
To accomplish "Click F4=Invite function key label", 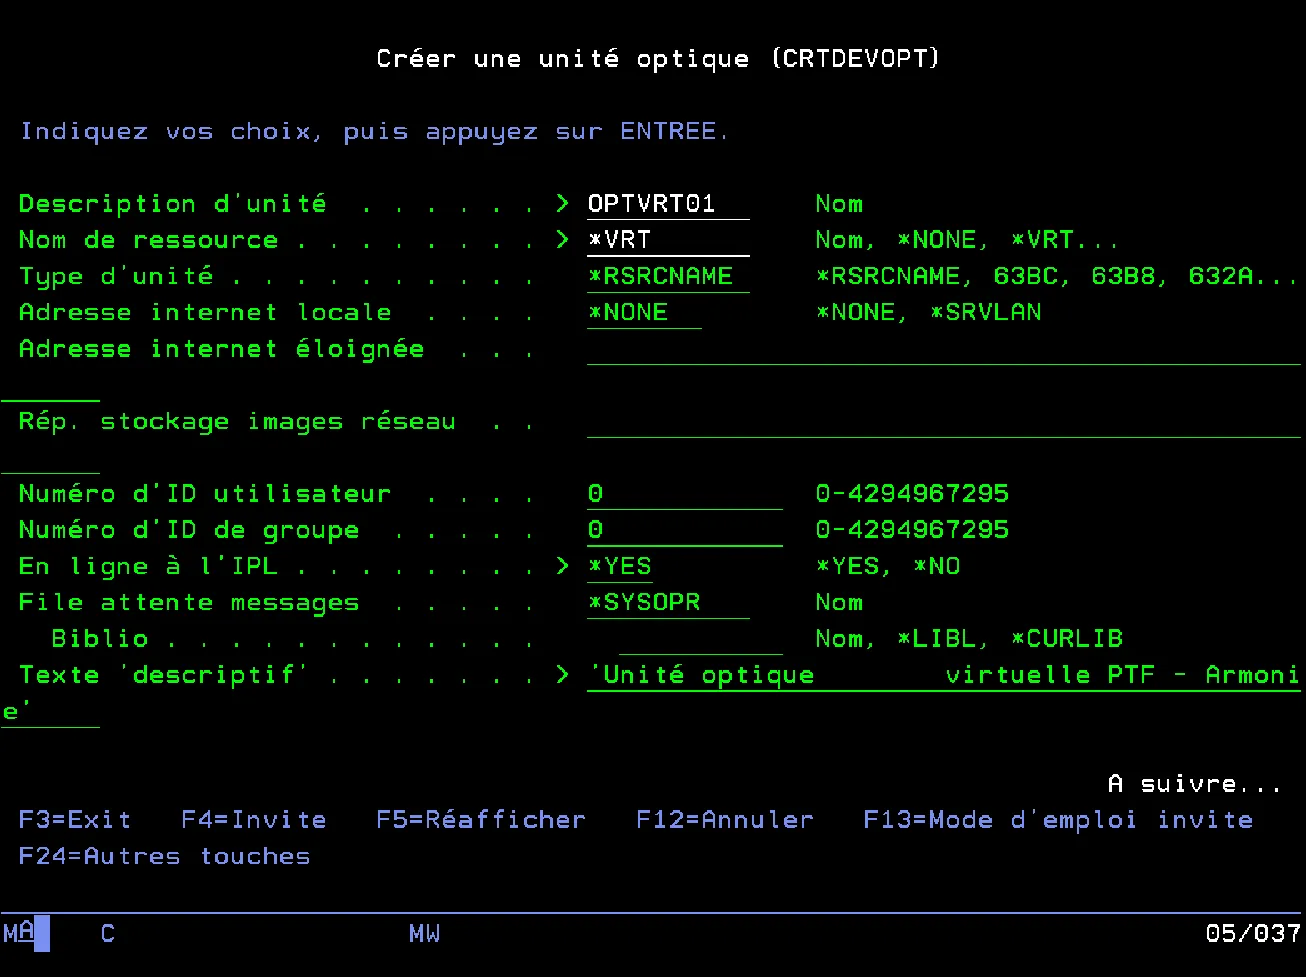I will pyautogui.click(x=254, y=820).
